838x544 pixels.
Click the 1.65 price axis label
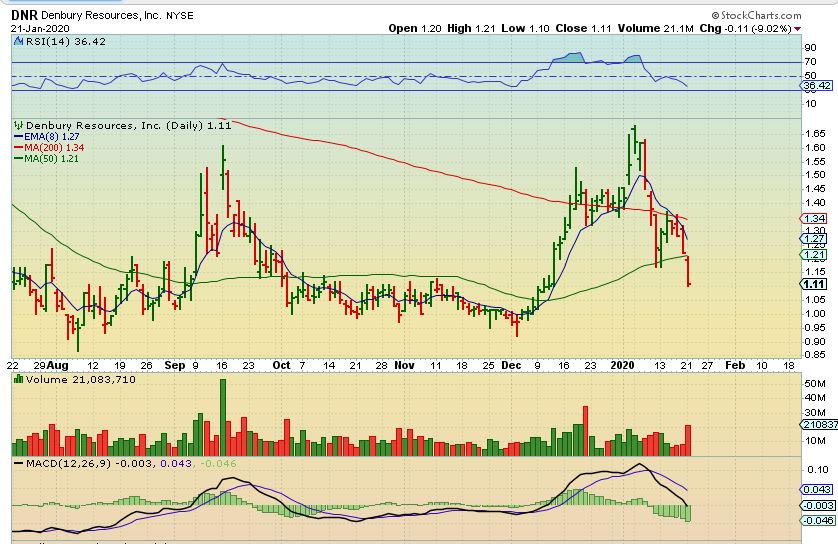[816, 134]
